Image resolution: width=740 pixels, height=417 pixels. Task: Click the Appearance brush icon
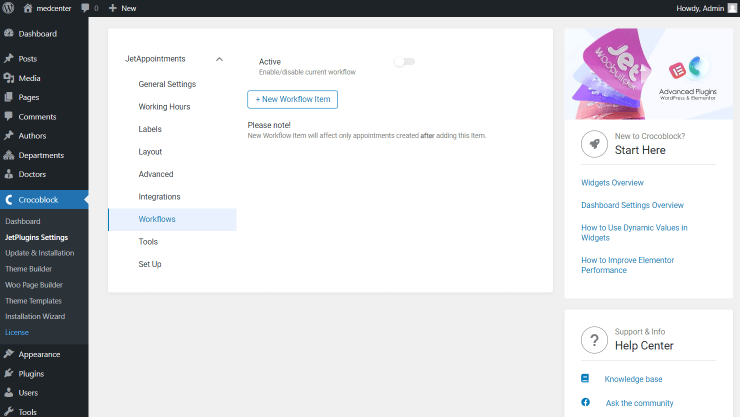pos(8,354)
